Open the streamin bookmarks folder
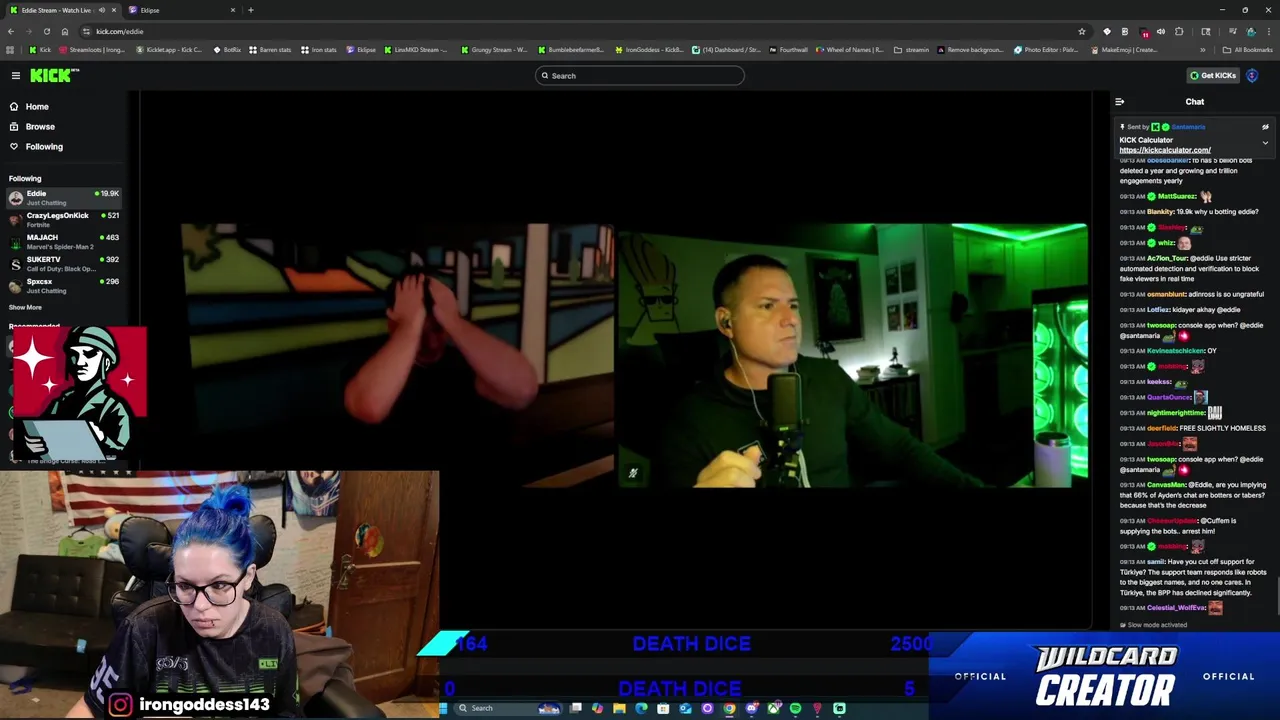This screenshot has height=720, width=1280. 912,50
